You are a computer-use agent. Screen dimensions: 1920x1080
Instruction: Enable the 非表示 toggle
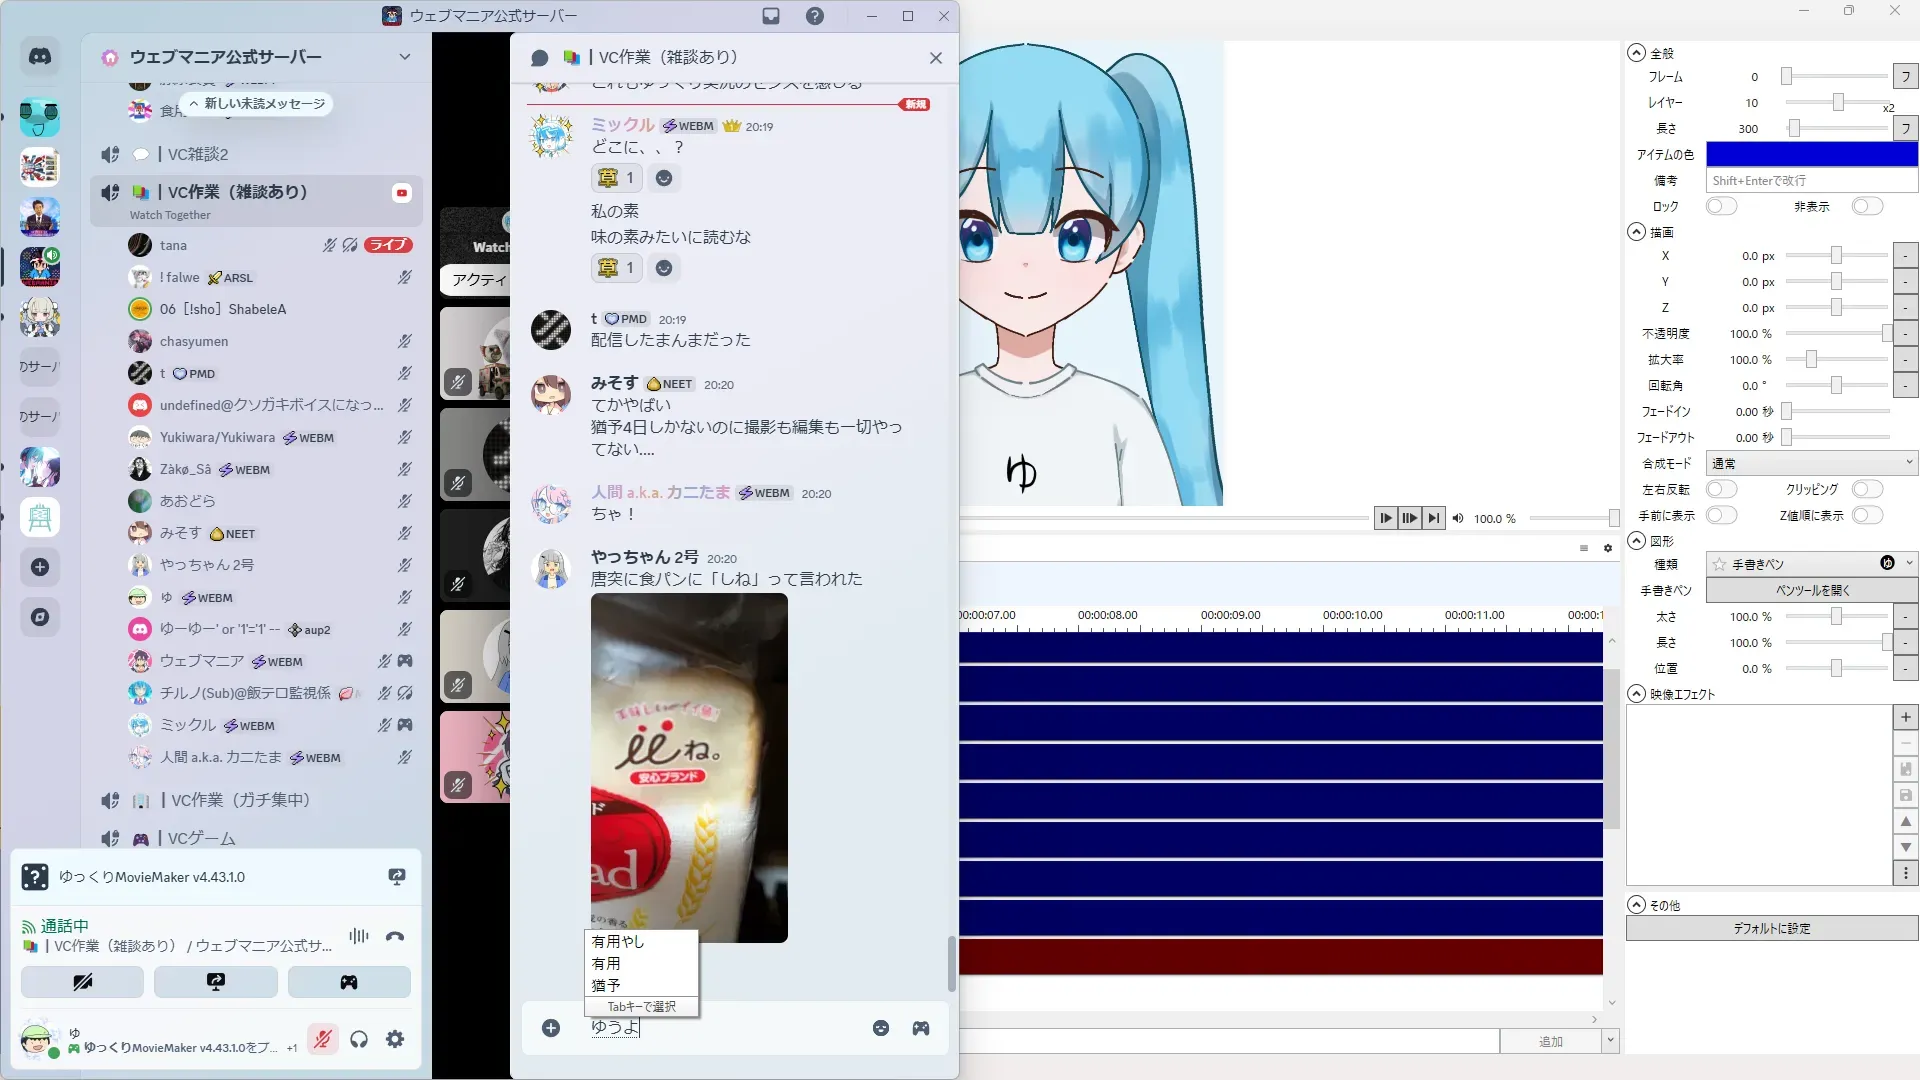click(x=1866, y=207)
